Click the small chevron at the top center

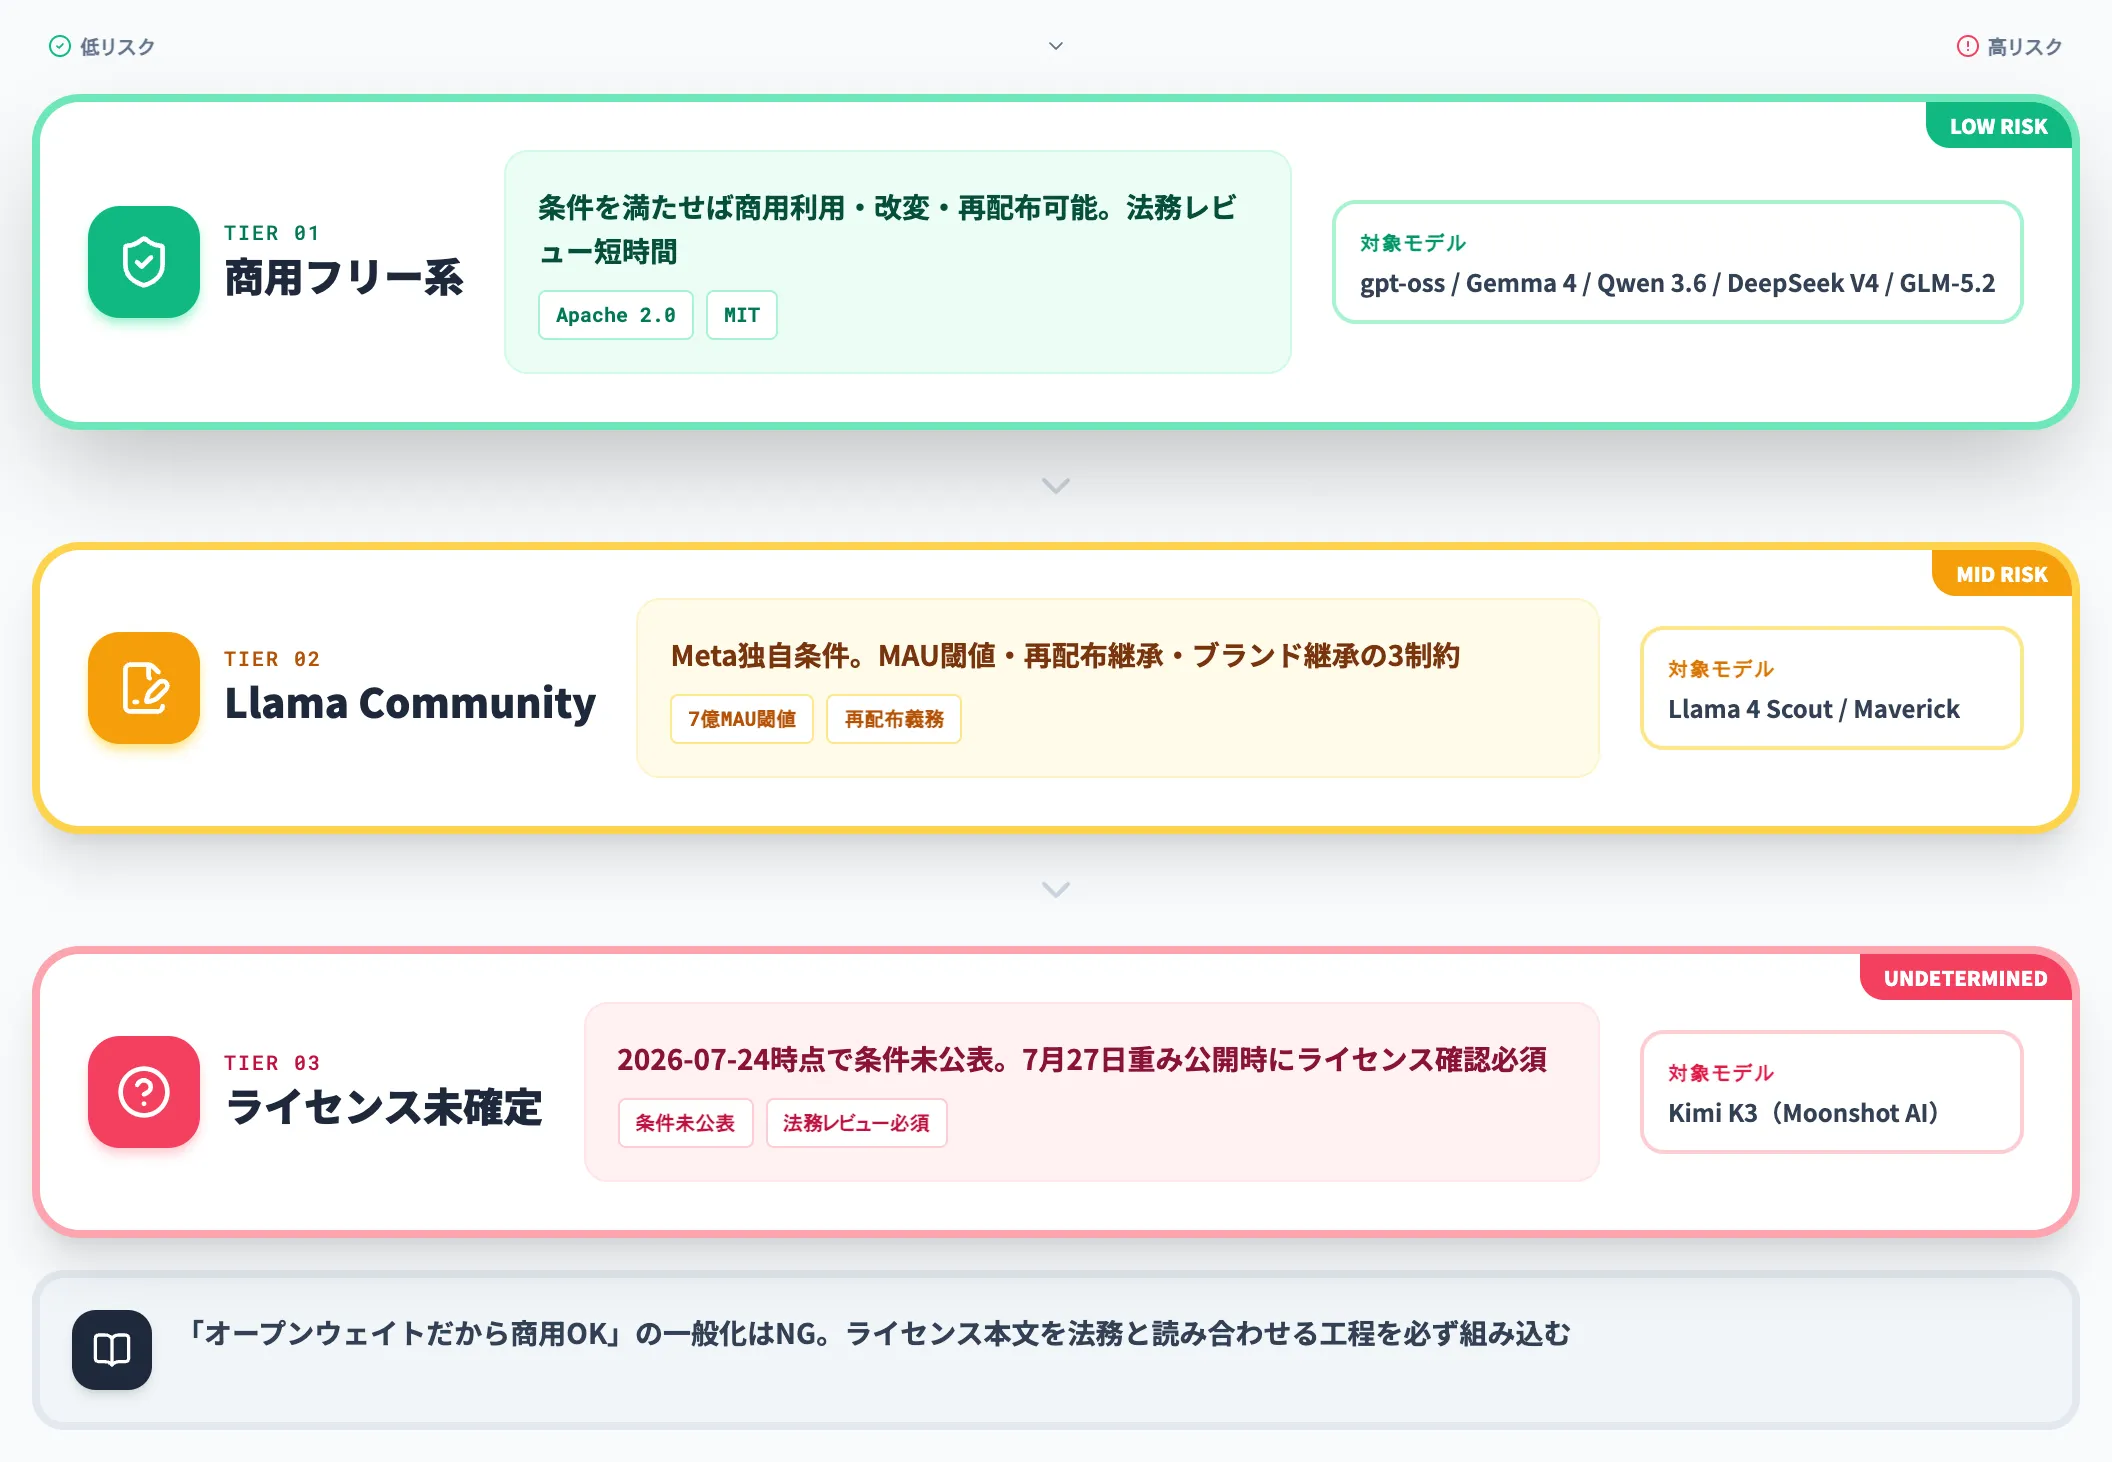[x=1056, y=46]
